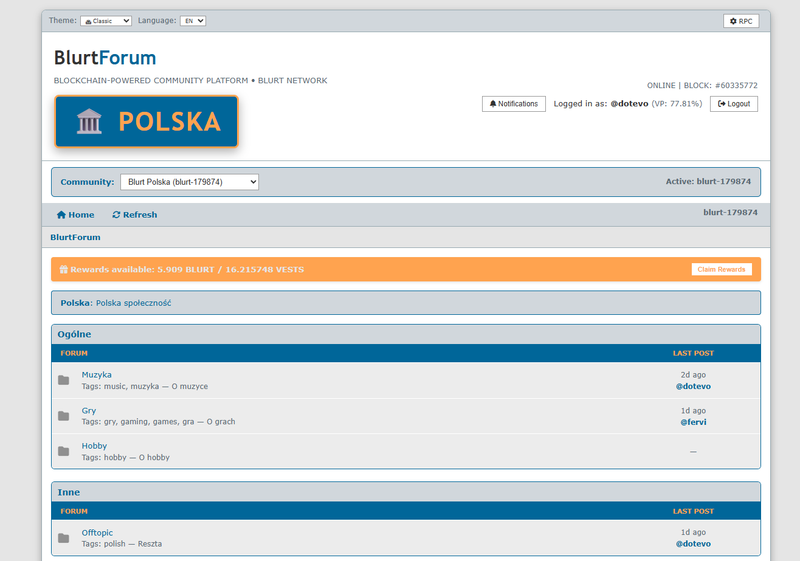This screenshot has width=800, height=561.
Task: Click ONLINE | BLOCK status text
Action: click(x=702, y=85)
